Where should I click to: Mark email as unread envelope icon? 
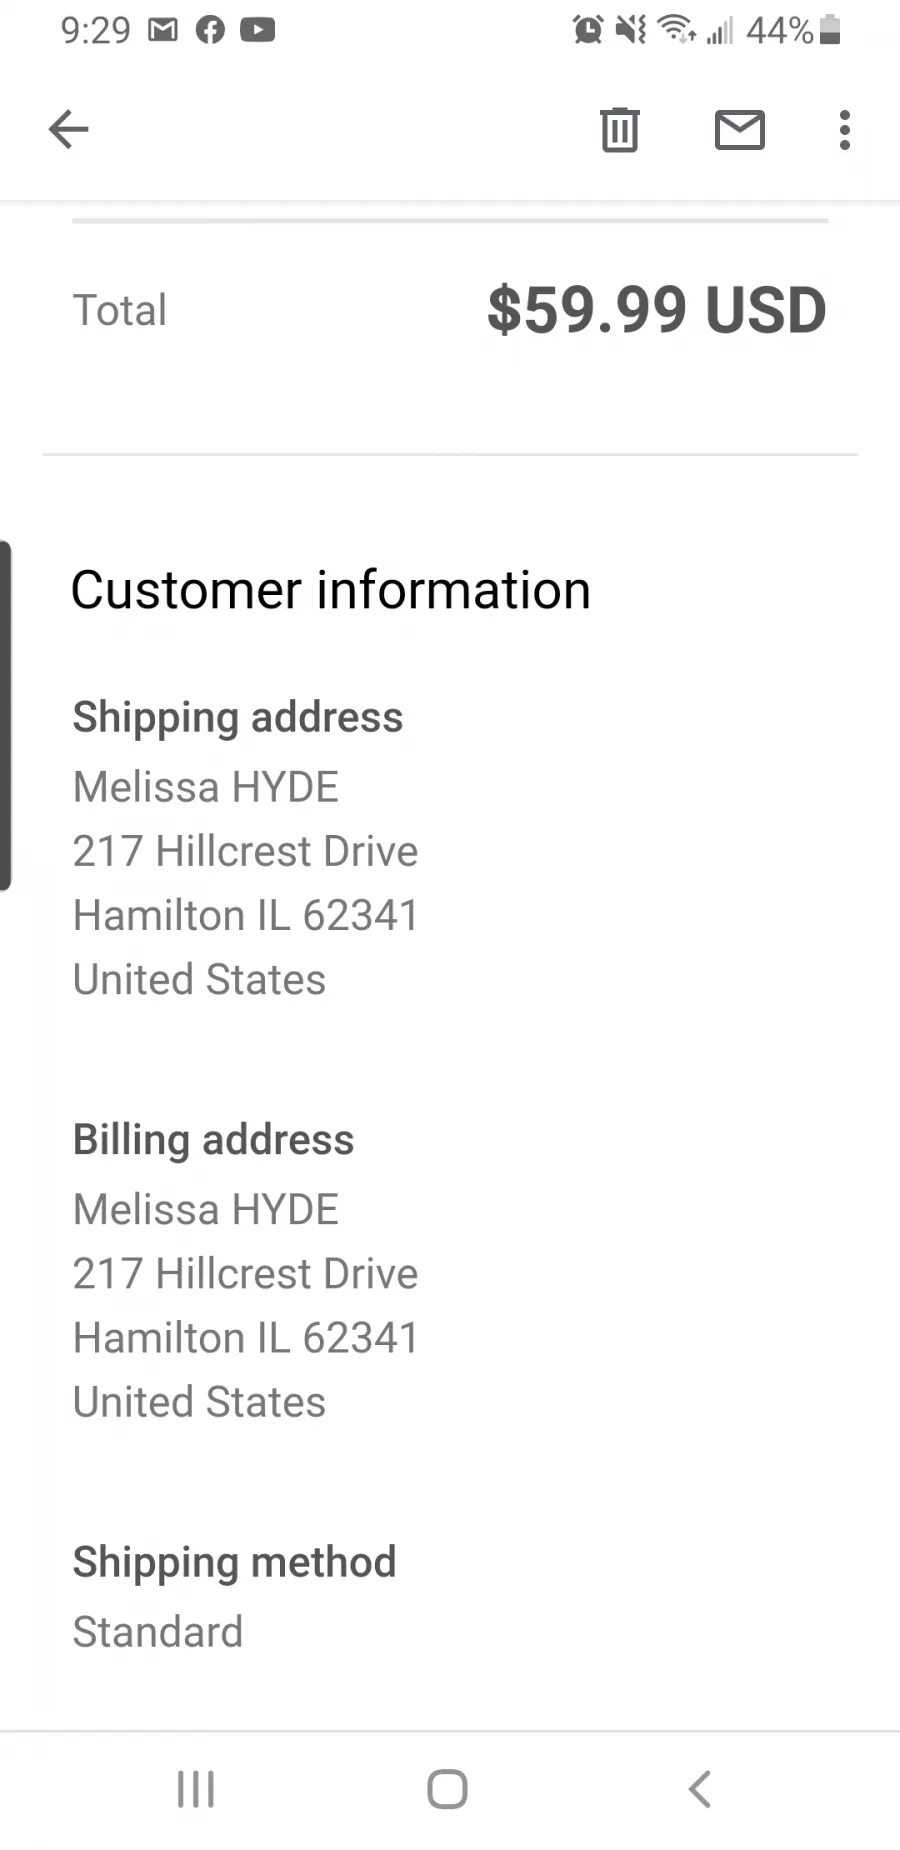pyautogui.click(x=740, y=130)
